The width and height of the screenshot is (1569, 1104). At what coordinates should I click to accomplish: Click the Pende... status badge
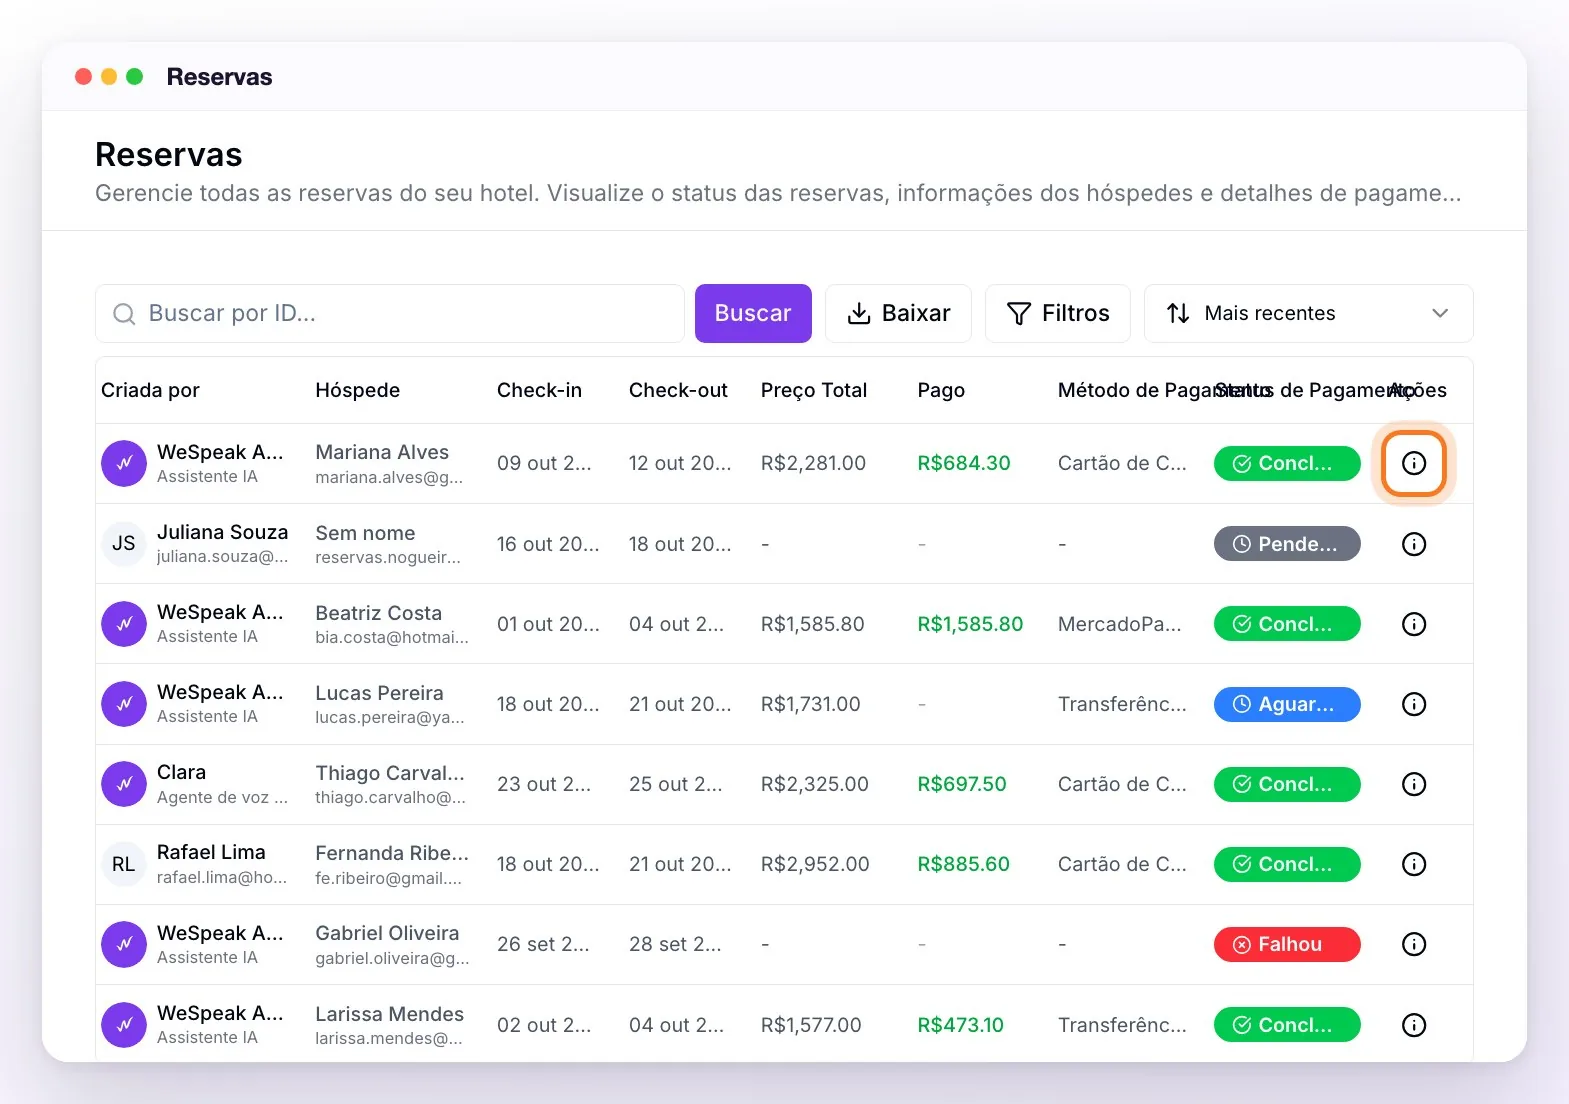[x=1287, y=544]
